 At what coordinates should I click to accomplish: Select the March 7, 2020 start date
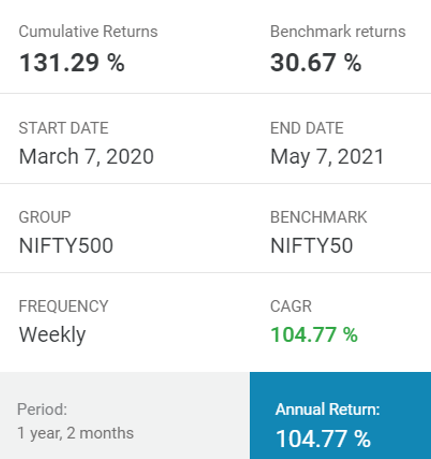pyautogui.click(x=86, y=157)
